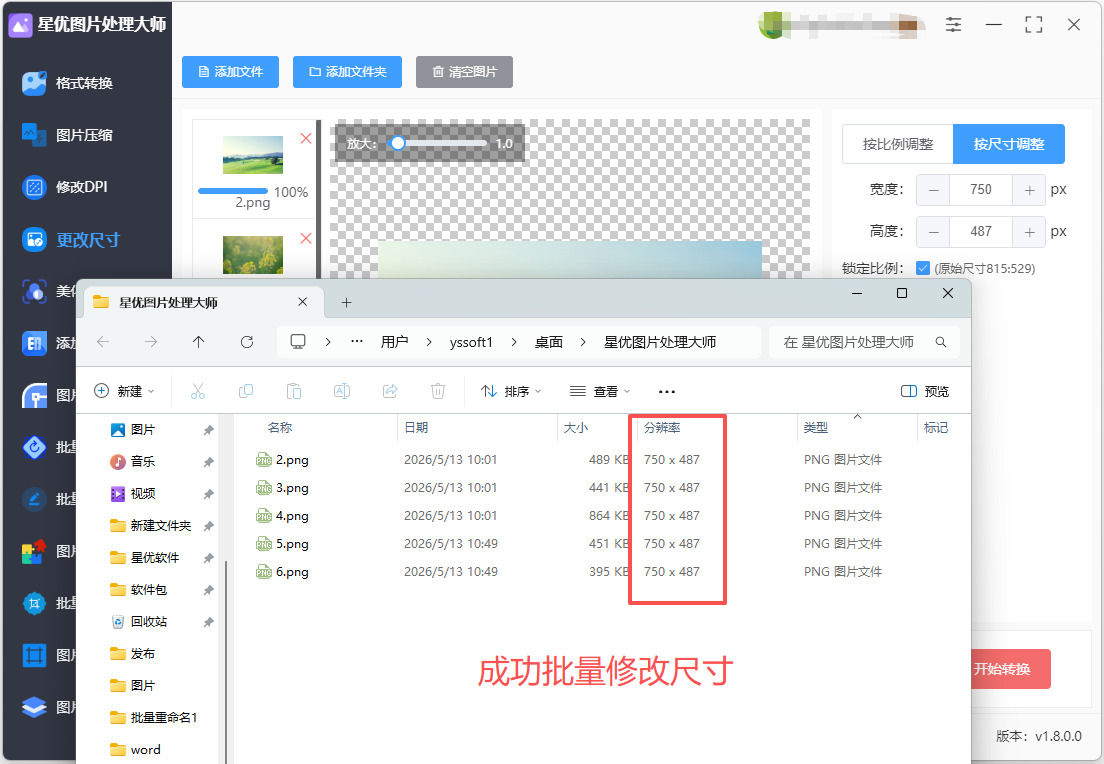Image resolution: width=1104 pixels, height=764 pixels.
Task: Select the 3.png file row
Action: (570, 488)
